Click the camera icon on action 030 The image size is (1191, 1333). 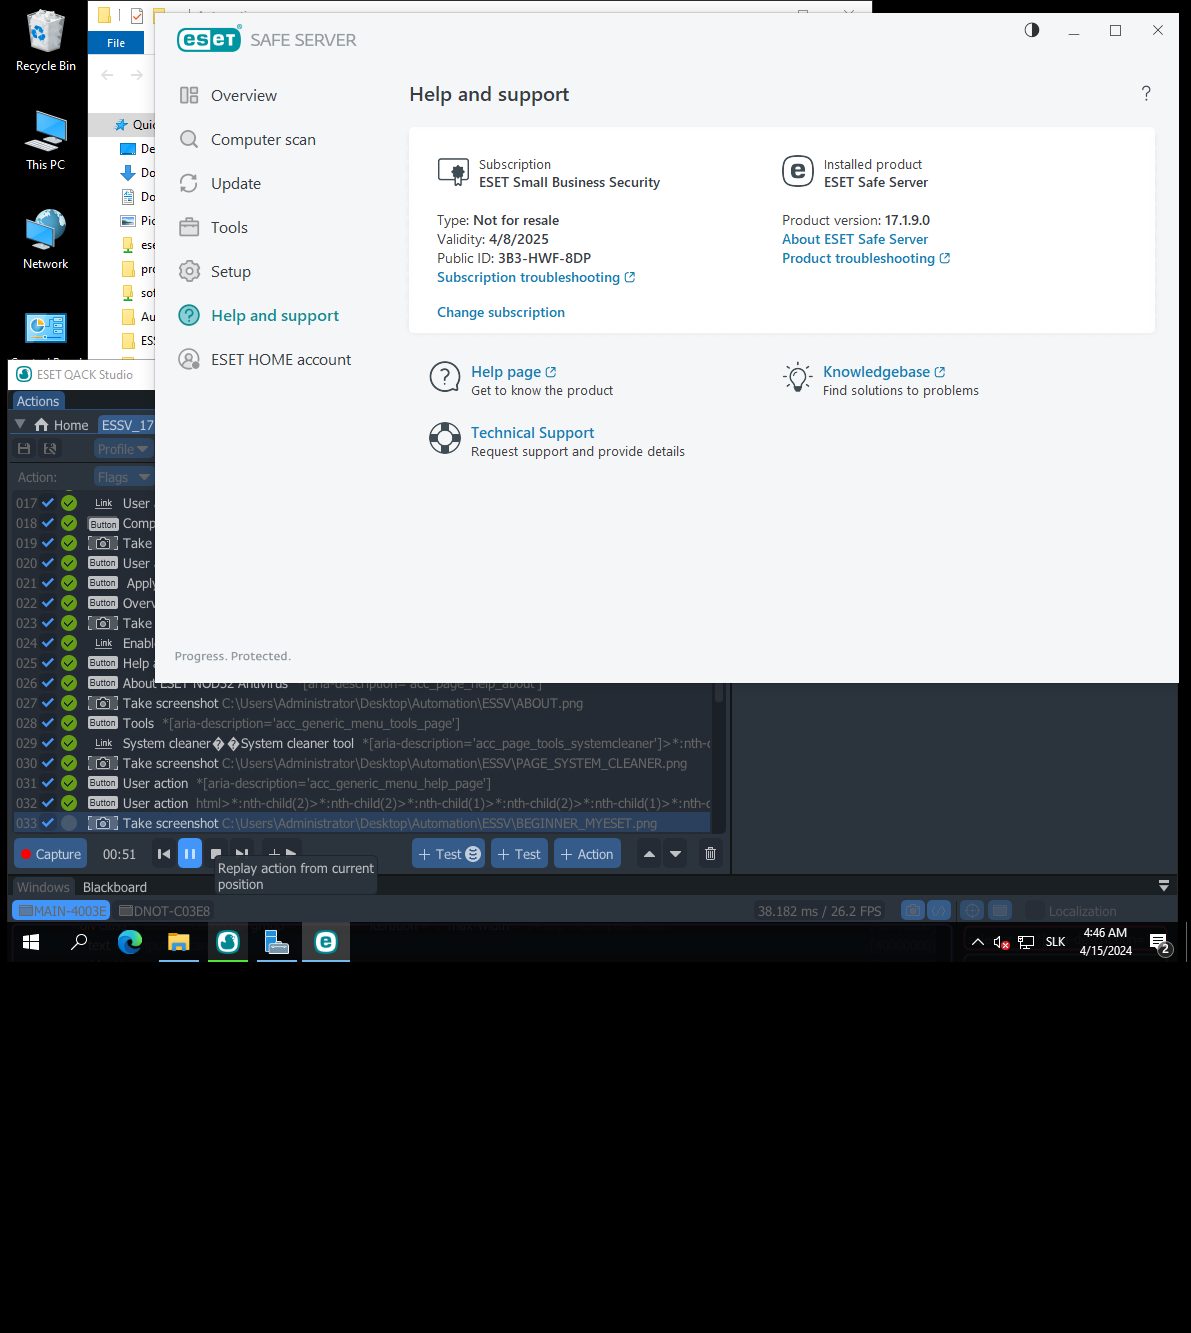[x=103, y=763]
